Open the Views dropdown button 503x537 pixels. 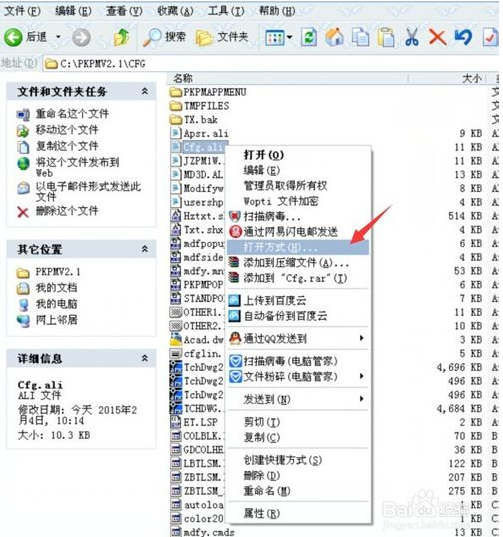coord(279,37)
